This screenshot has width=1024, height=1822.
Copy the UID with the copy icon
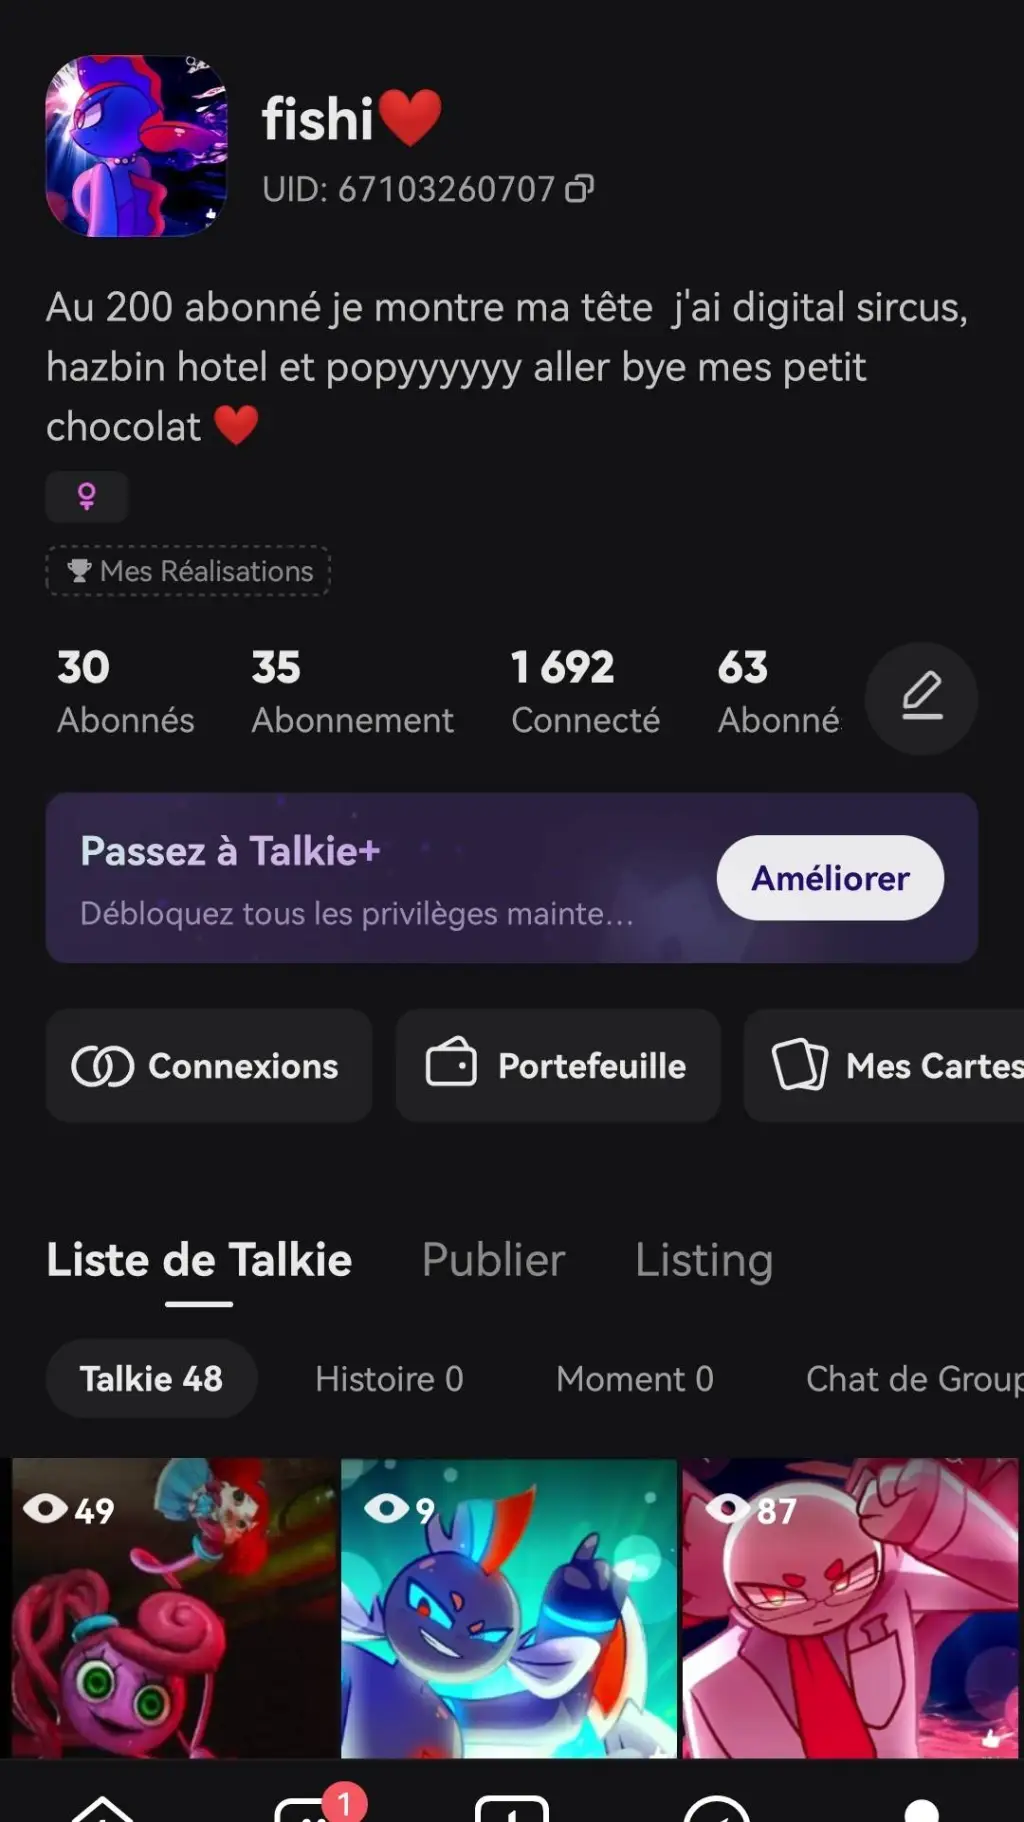click(x=580, y=188)
